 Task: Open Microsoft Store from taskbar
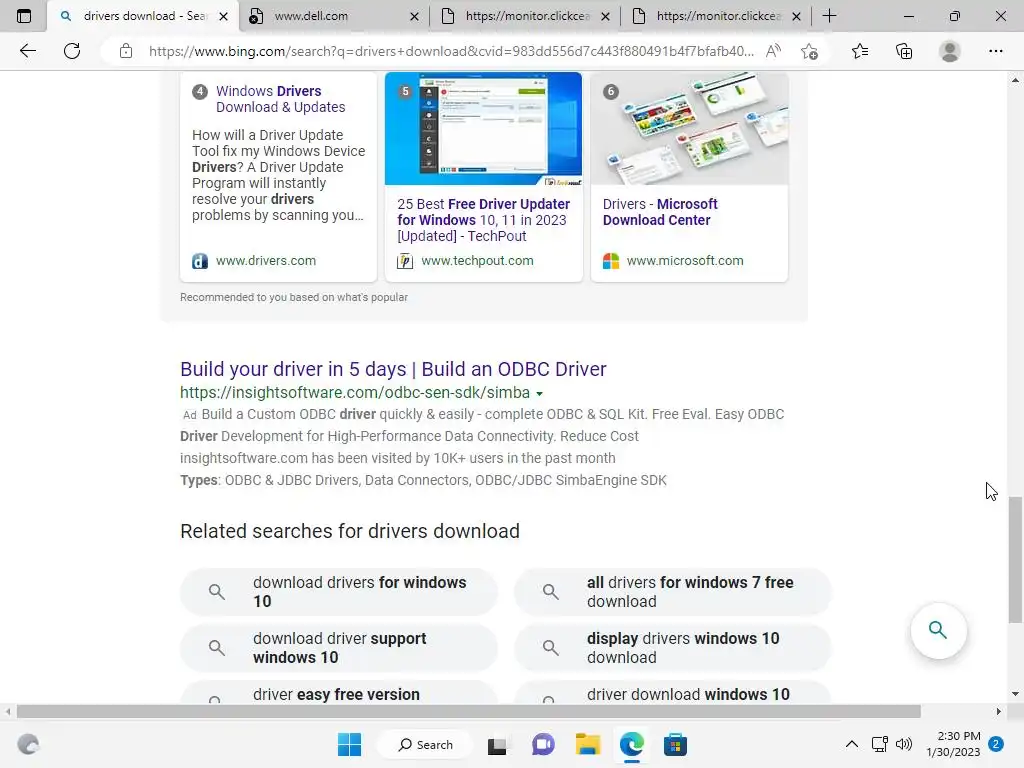675,744
